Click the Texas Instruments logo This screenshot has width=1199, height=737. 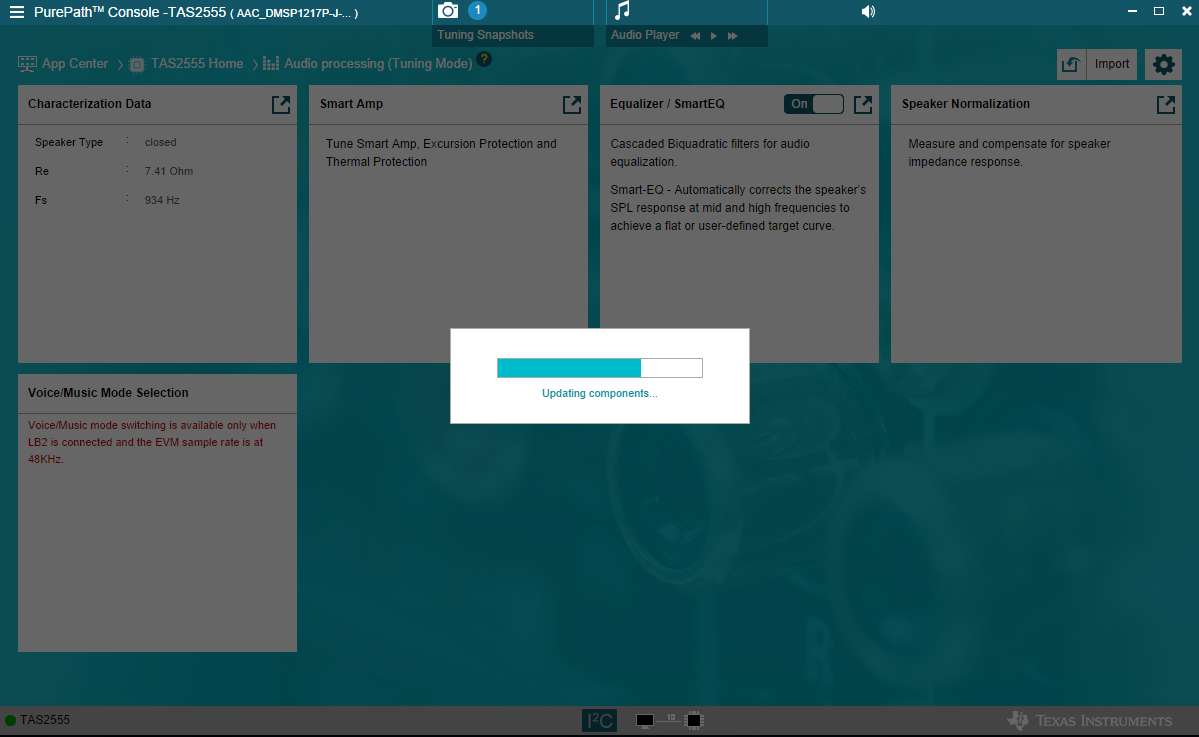click(1089, 720)
